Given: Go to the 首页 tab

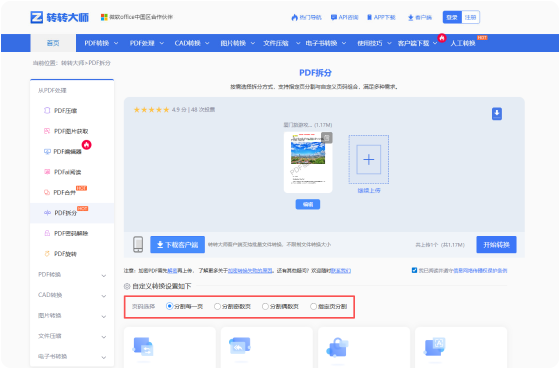Looking at the screenshot, I should (53, 43).
